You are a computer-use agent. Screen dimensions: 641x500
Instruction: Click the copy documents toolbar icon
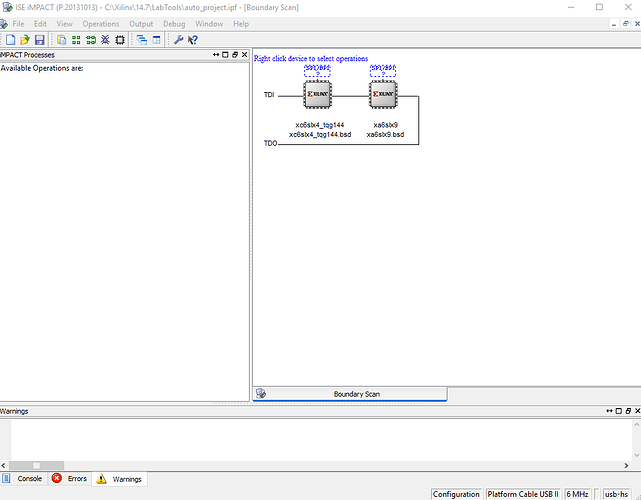(x=62, y=40)
